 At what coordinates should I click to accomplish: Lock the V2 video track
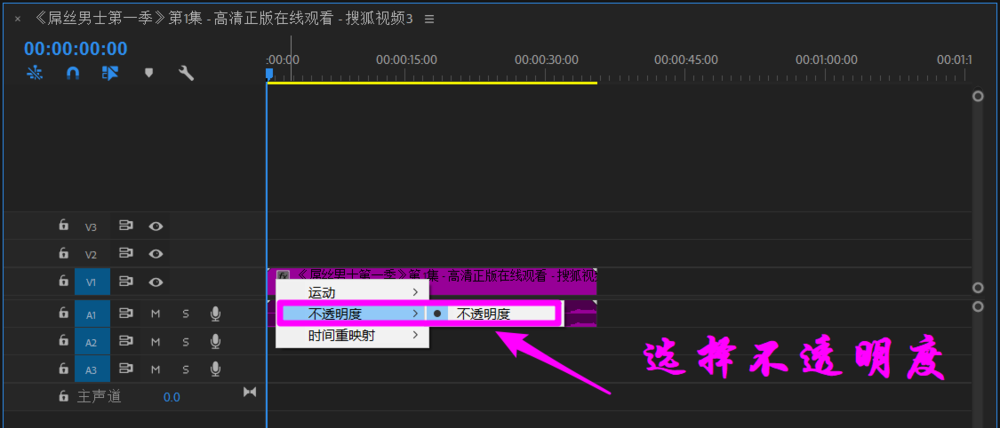coord(63,253)
